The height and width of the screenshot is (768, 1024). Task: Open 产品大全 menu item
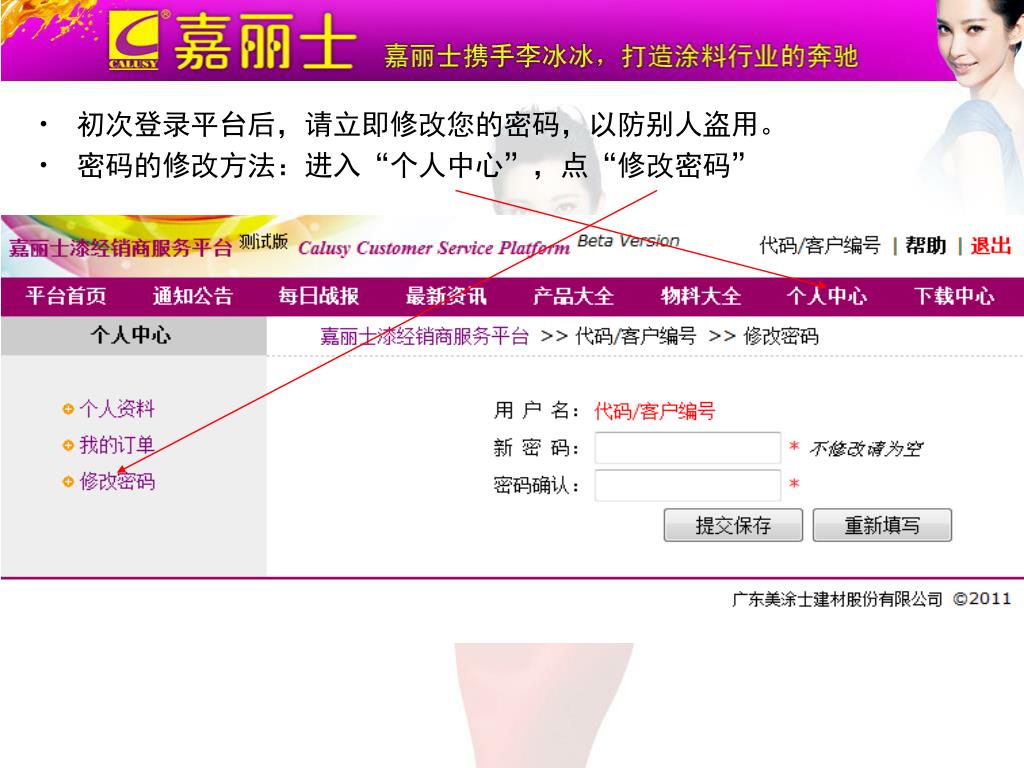pyautogui.click(x=573, y=296)
